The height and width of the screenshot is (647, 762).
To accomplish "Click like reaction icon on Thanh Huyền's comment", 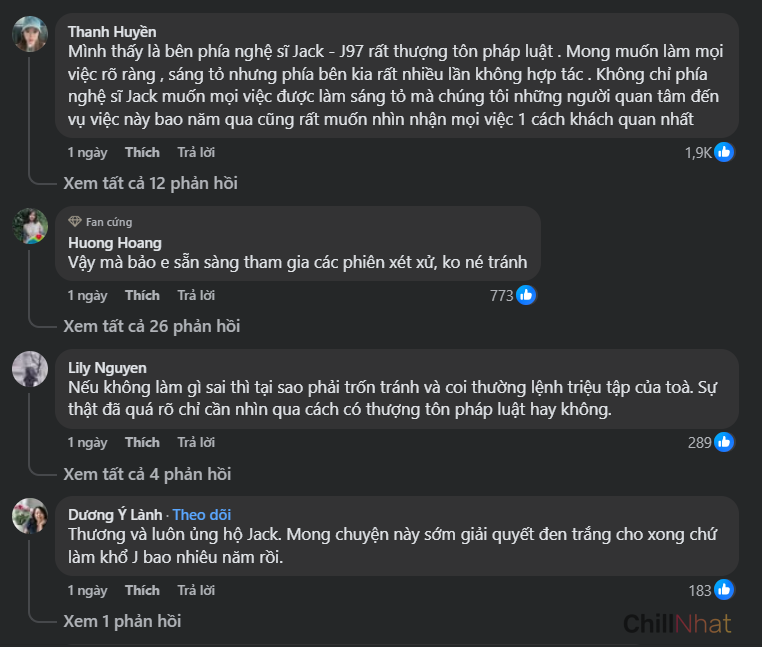I will coord(725,152).
